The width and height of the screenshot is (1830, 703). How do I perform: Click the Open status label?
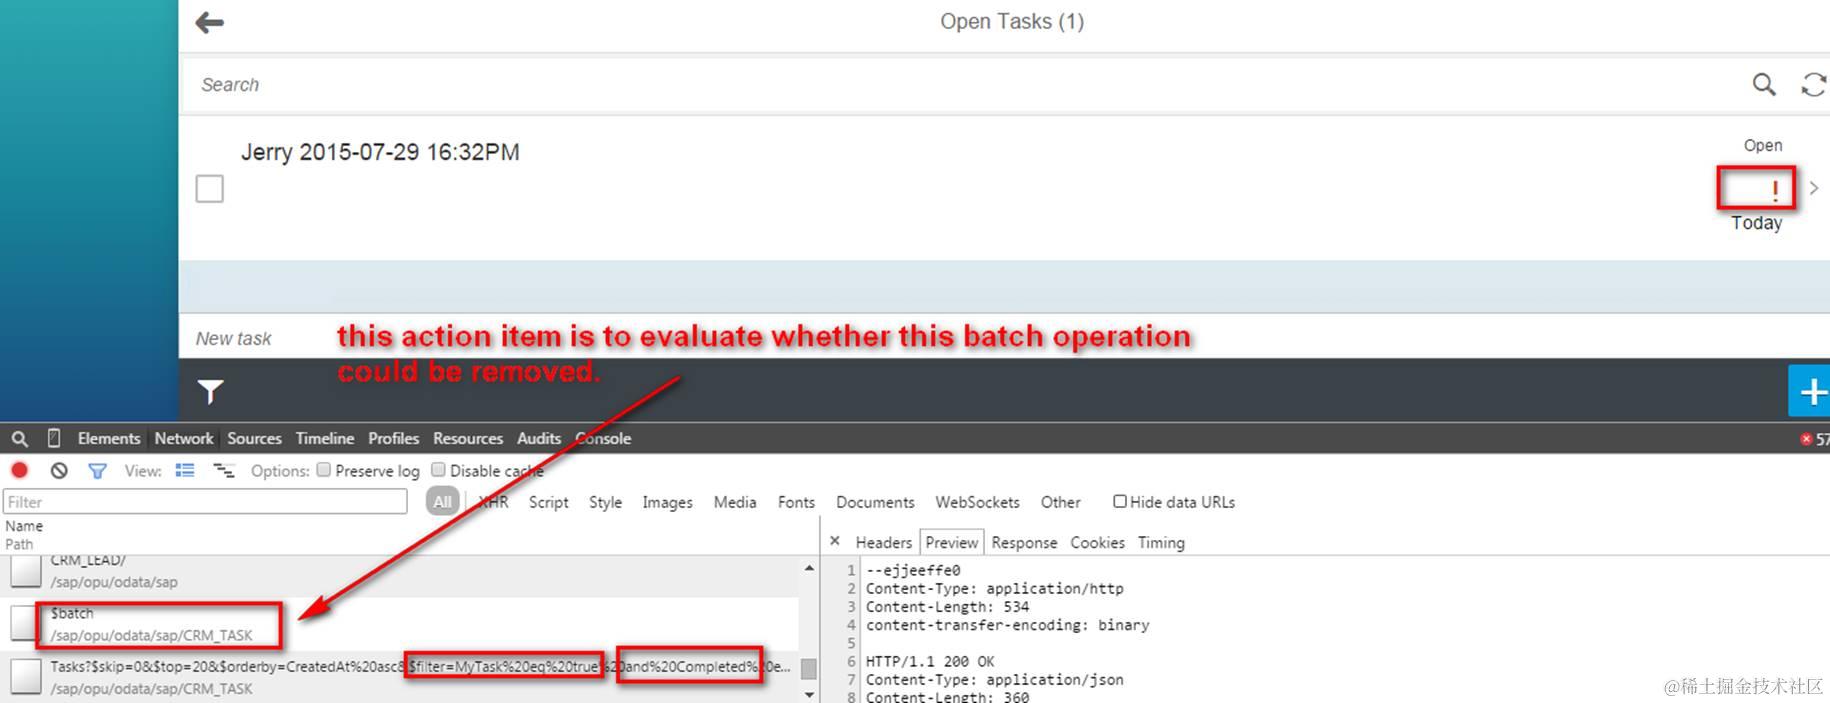pos(1763,145)
